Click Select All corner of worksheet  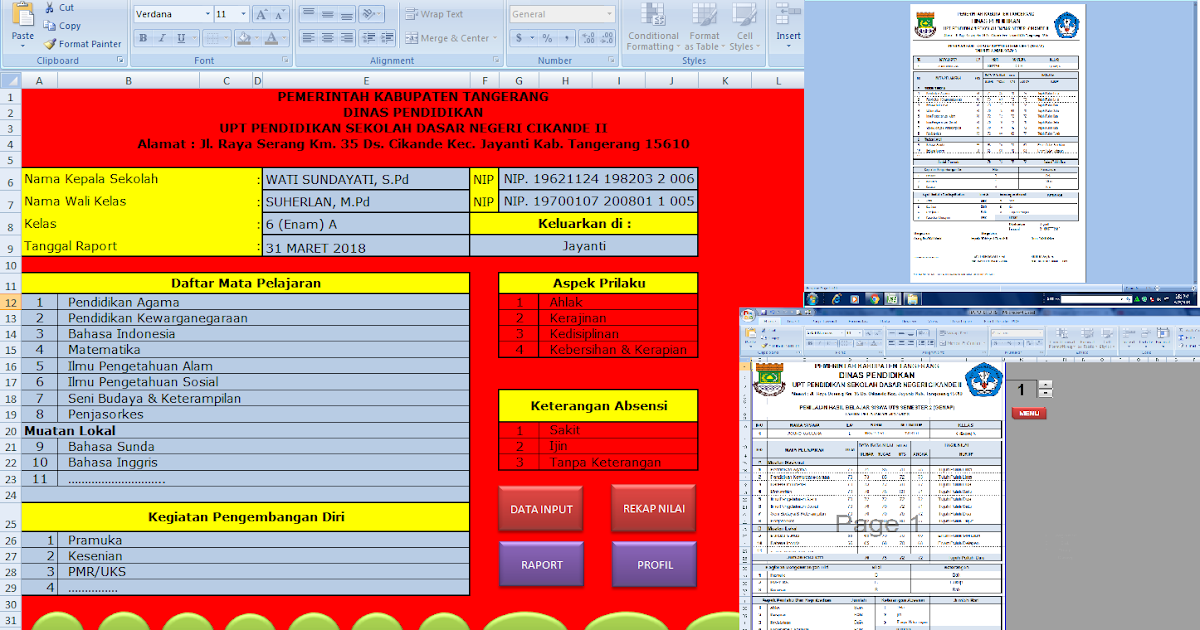coord(10,81)
